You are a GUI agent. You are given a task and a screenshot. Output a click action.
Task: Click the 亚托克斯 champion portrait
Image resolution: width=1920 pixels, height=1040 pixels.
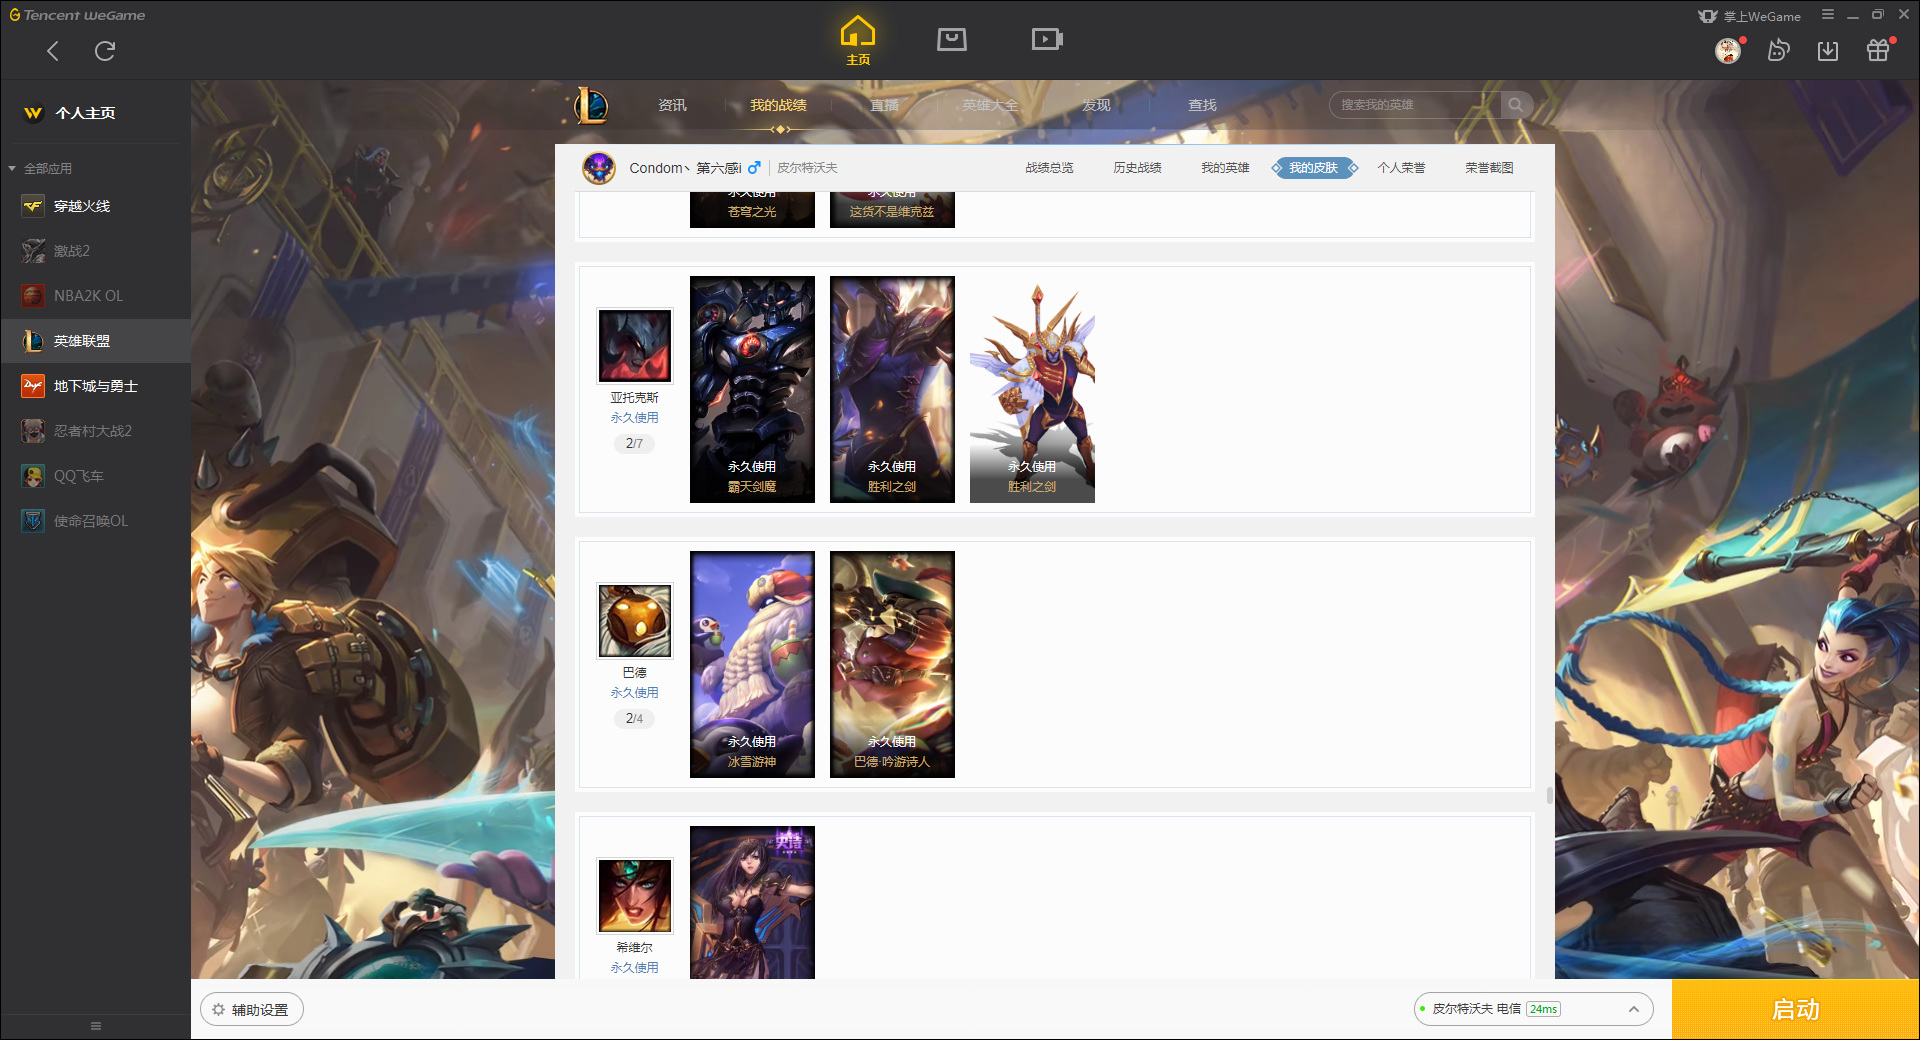pos(635,346)
